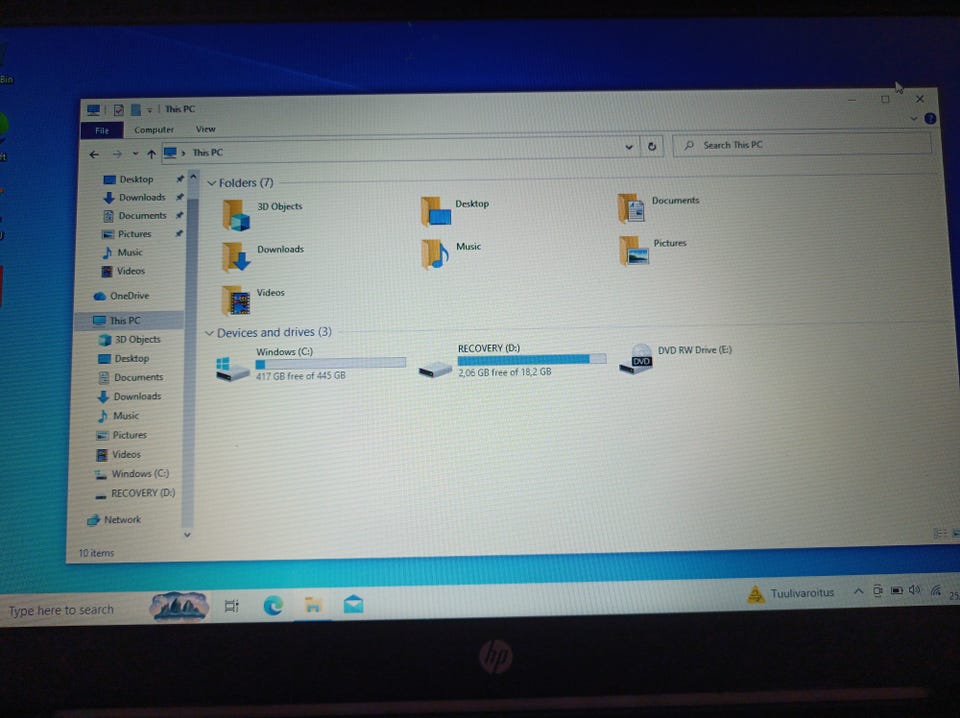The height and width of the screenshot is (718, 960).
Task: Open the Windows (C:) drive icon
Action: 232,368
